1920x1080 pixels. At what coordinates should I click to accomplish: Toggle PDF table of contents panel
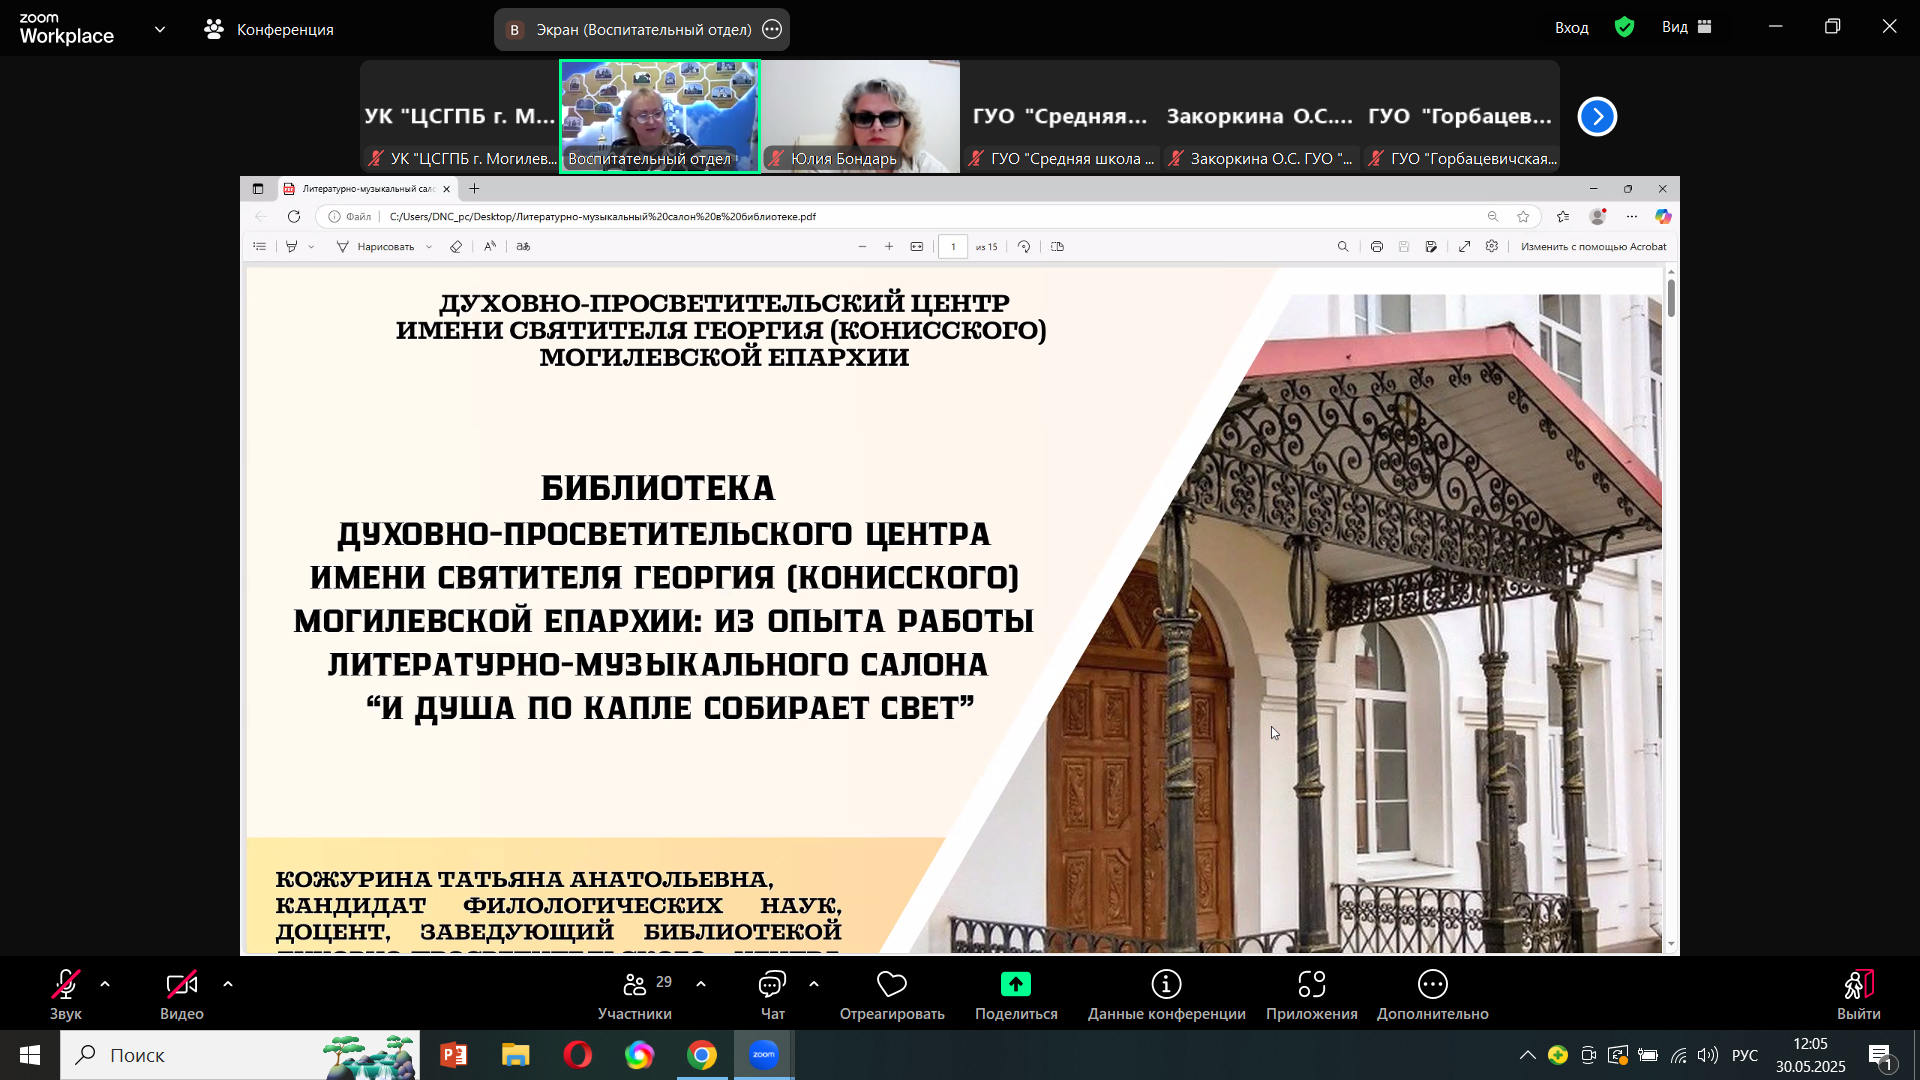coord(260,246)
